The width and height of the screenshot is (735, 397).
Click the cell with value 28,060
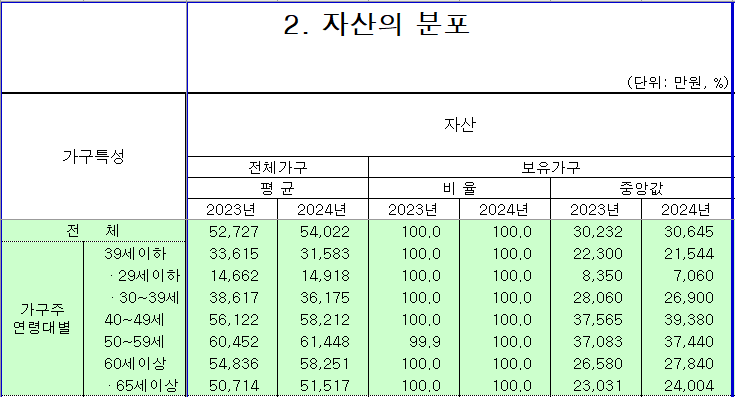click(596, 298)
